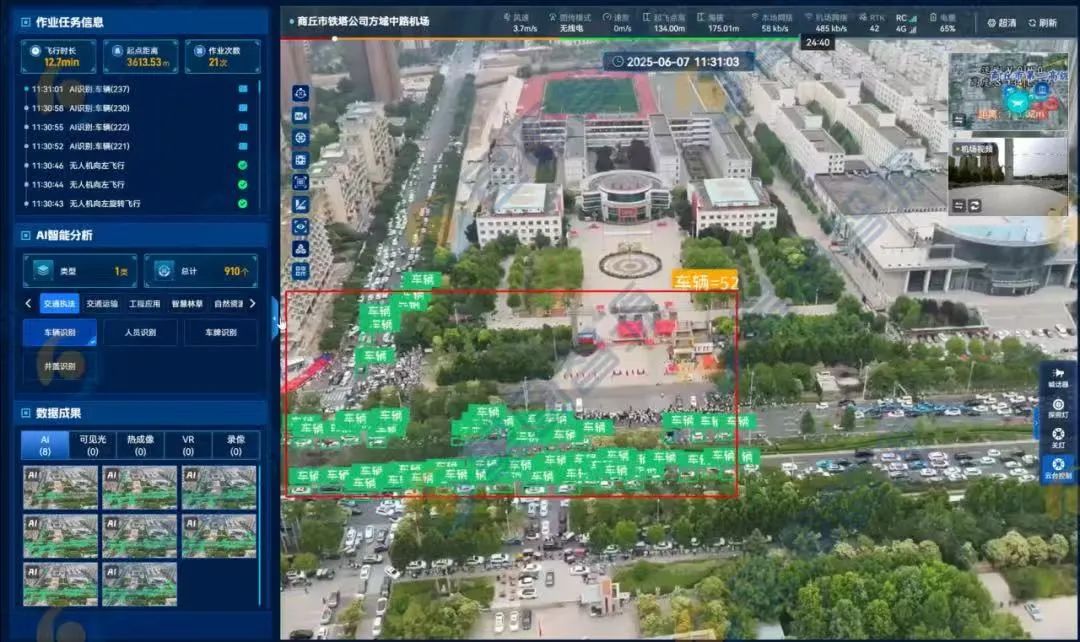Click the camera icon in left video toolbar
Viewport: 1080px width, 642px height.
[301, 116]
